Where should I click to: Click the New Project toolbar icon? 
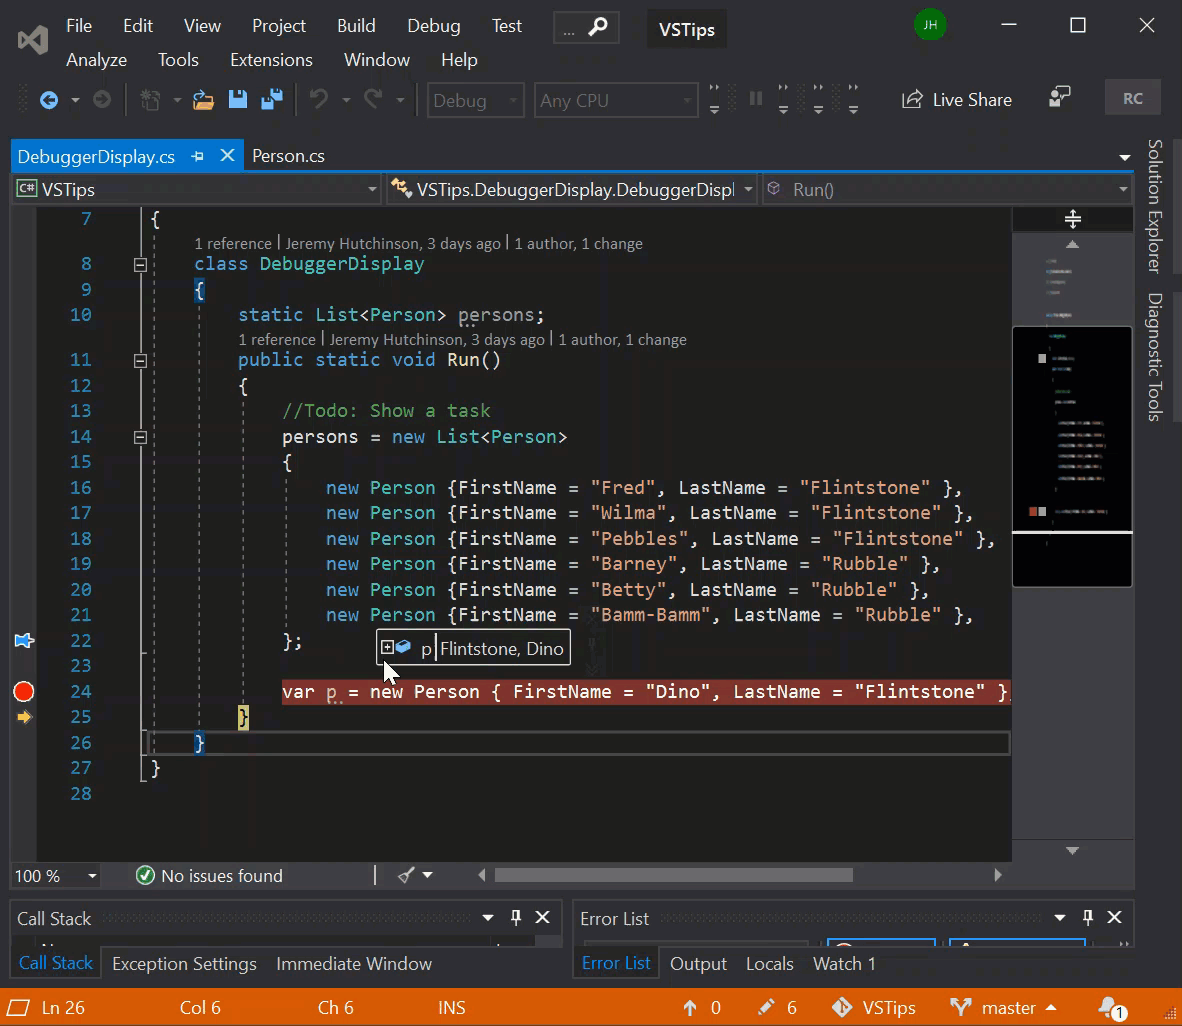(x=151, y=100)
